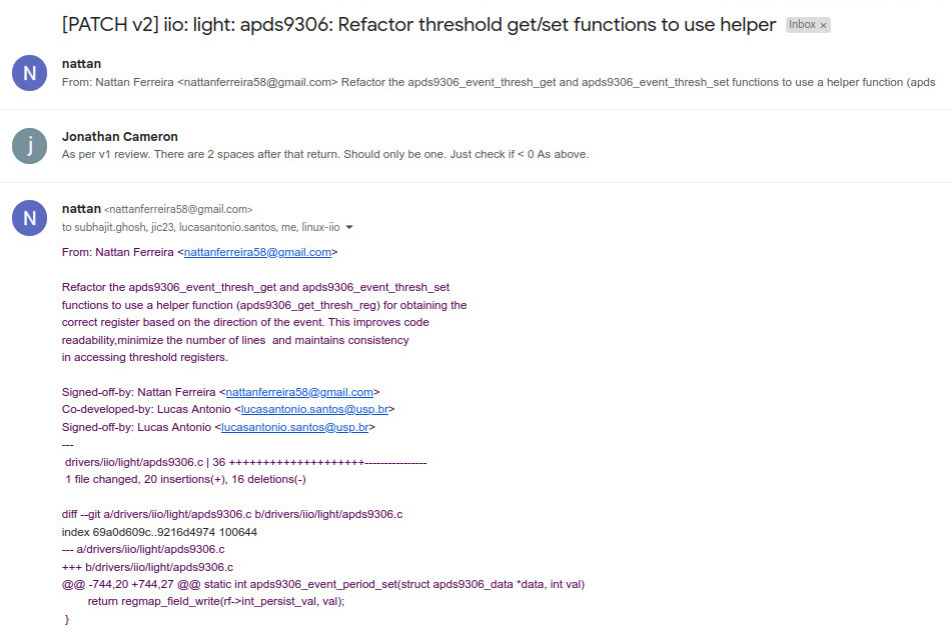Open Signed-off-by nattanferreira58@gmail.com link

click(299, 392)
